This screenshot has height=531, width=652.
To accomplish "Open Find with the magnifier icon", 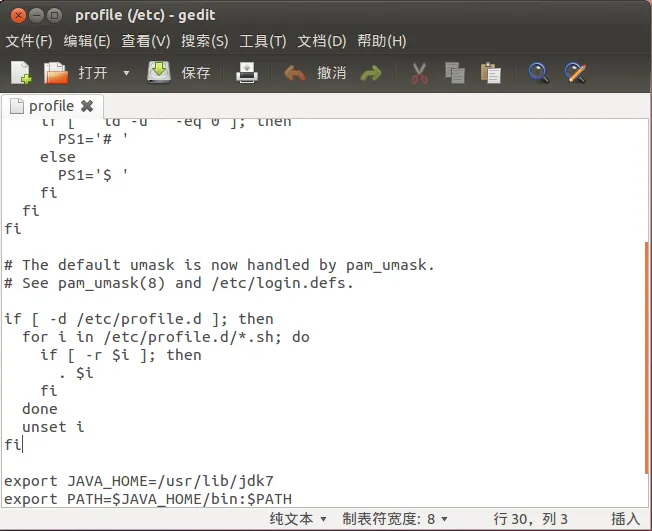I will tap(538, 73).
